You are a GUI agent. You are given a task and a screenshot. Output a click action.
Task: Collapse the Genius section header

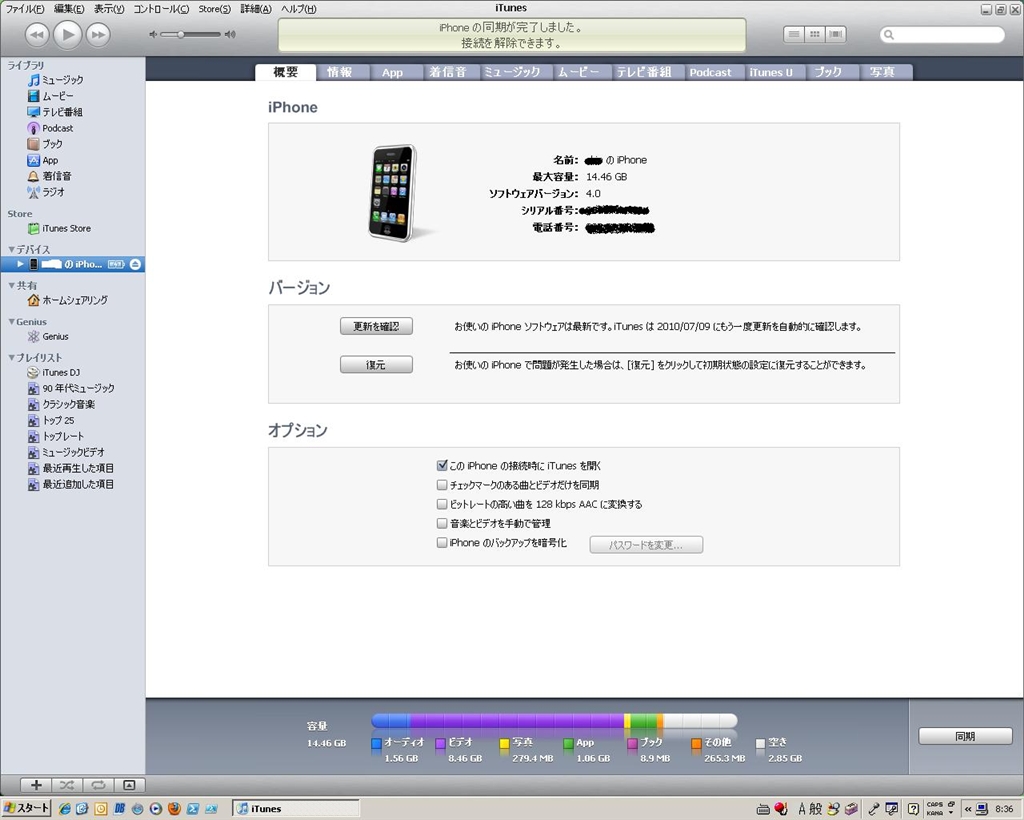pos(11,322)
